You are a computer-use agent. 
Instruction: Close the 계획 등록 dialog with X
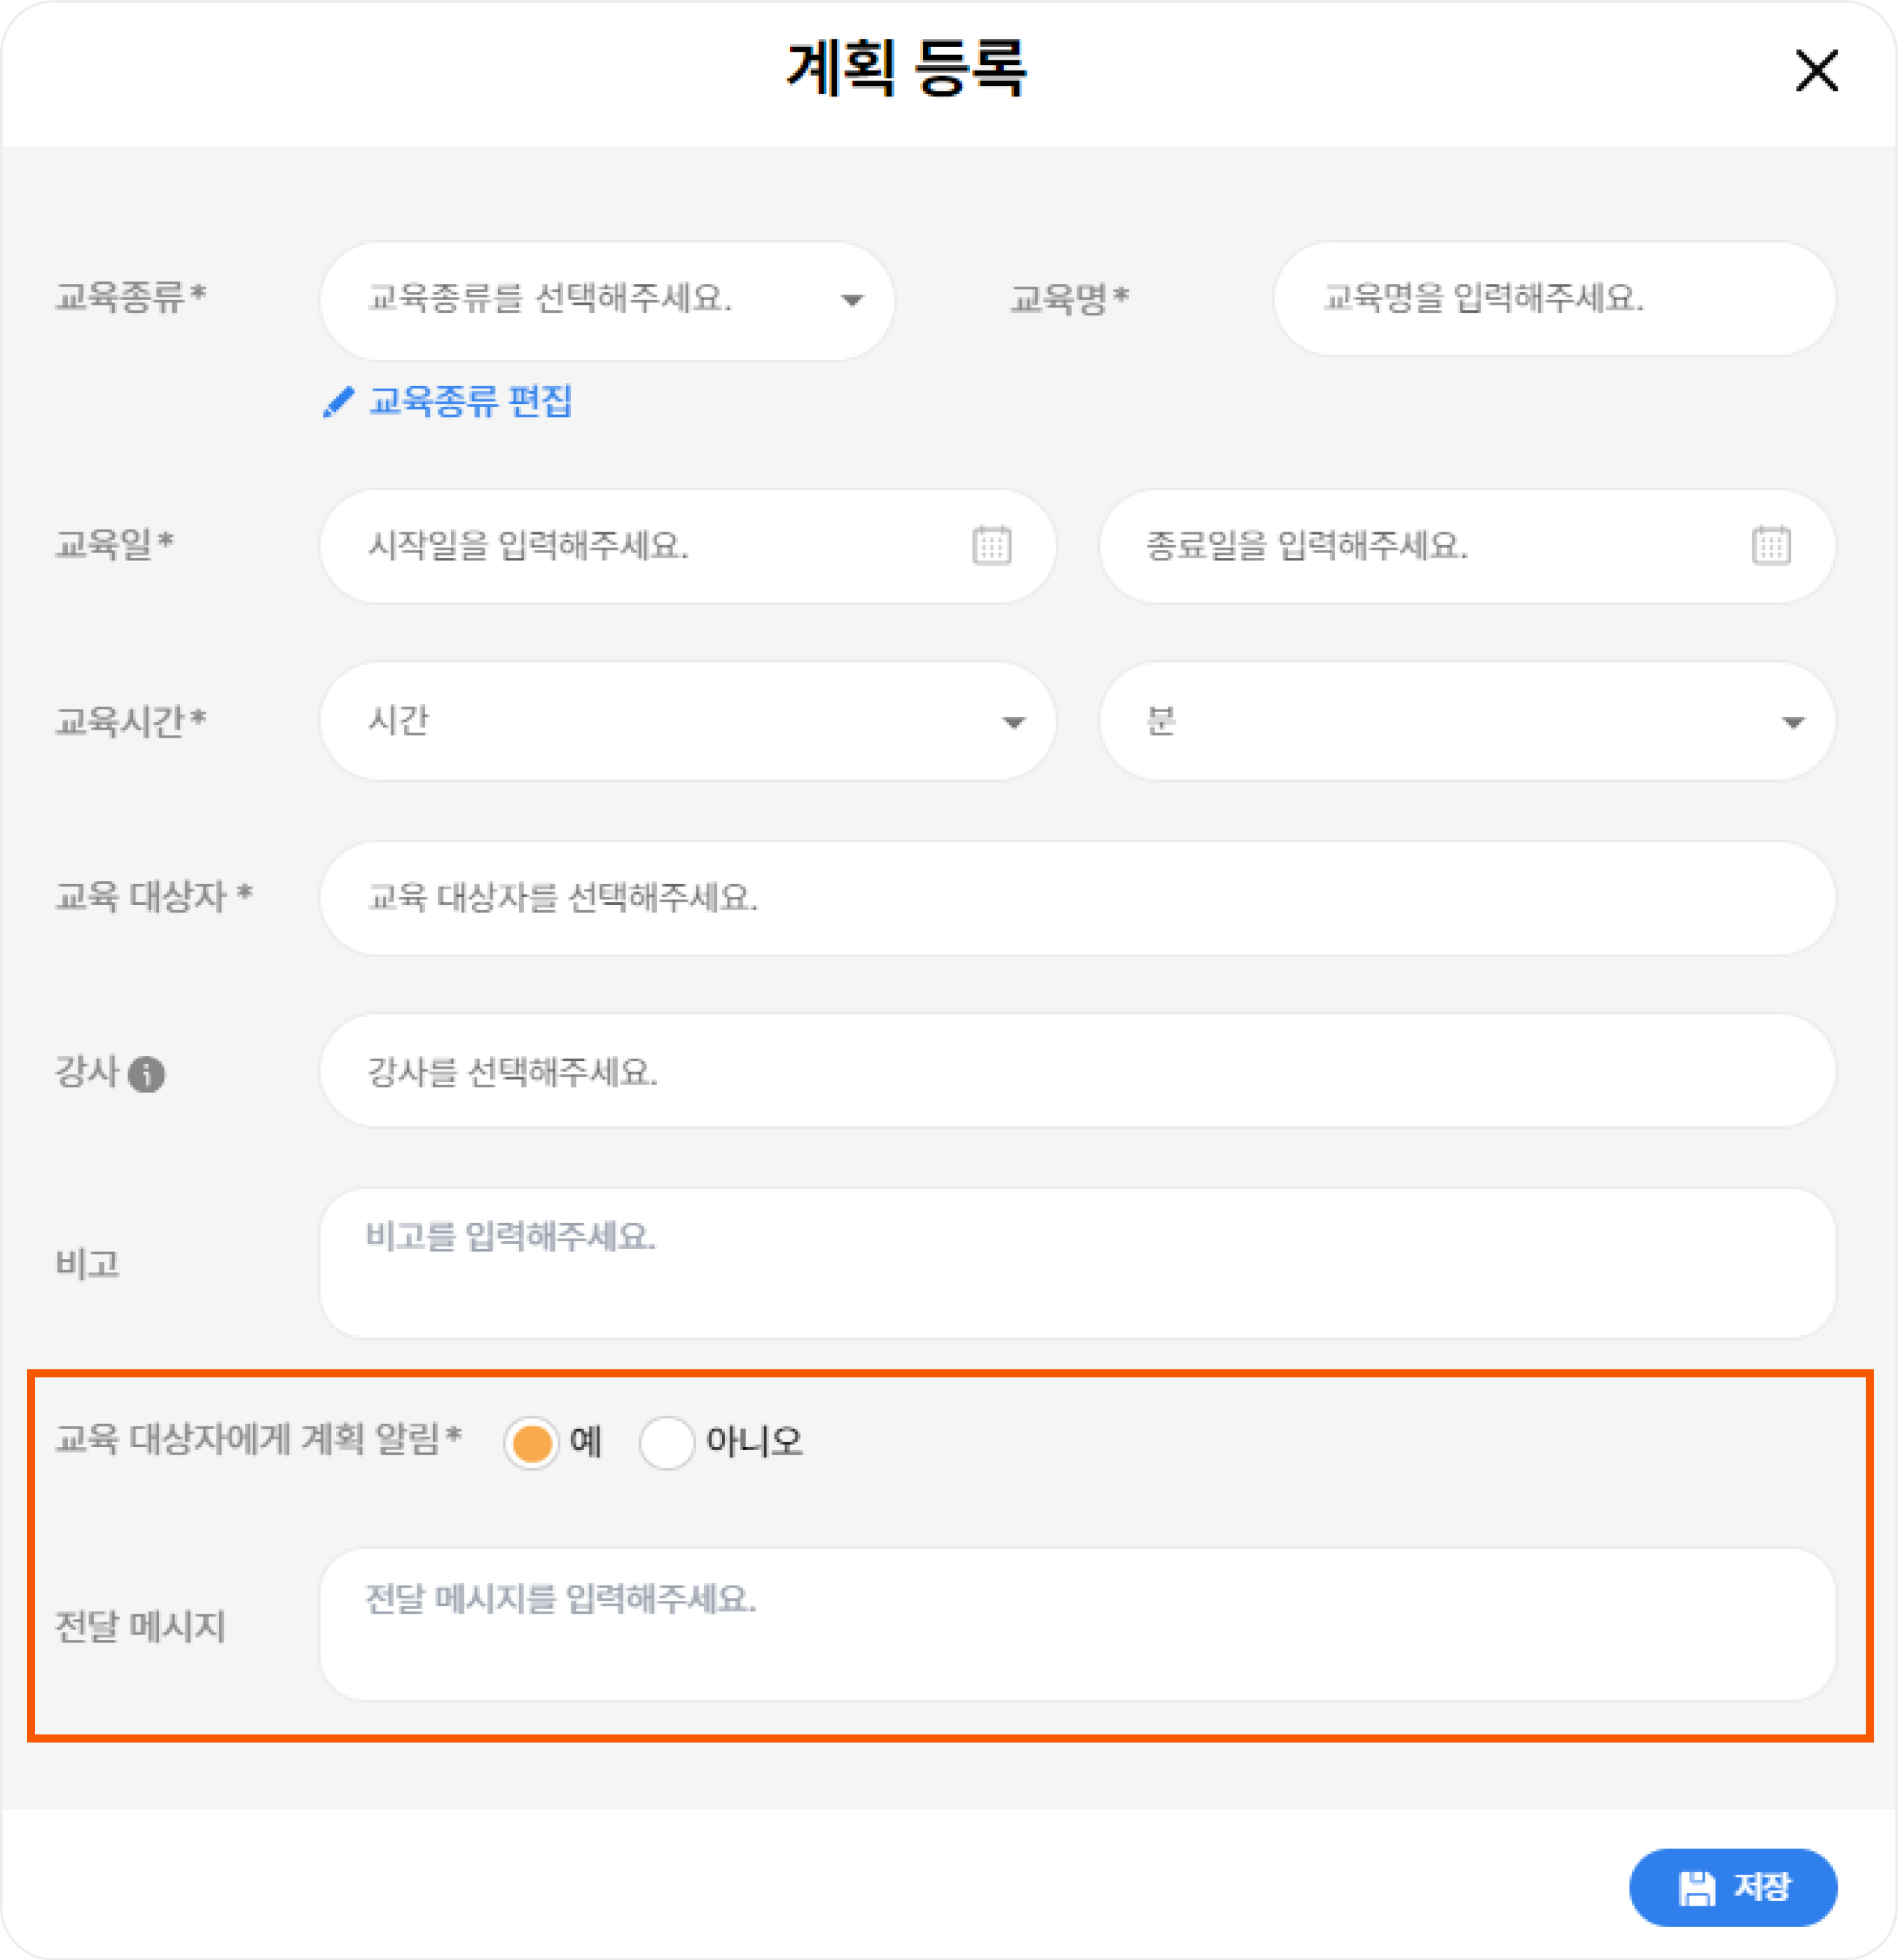click(1816, 71)
